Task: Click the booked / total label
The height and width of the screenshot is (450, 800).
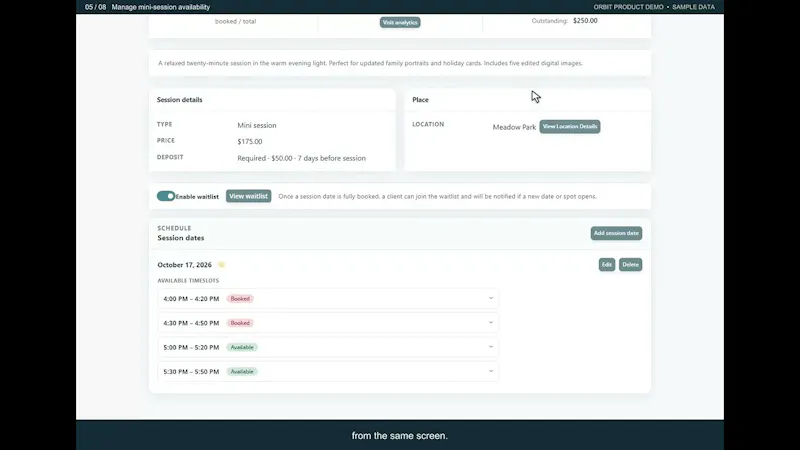Action: (x=236, y=21)
